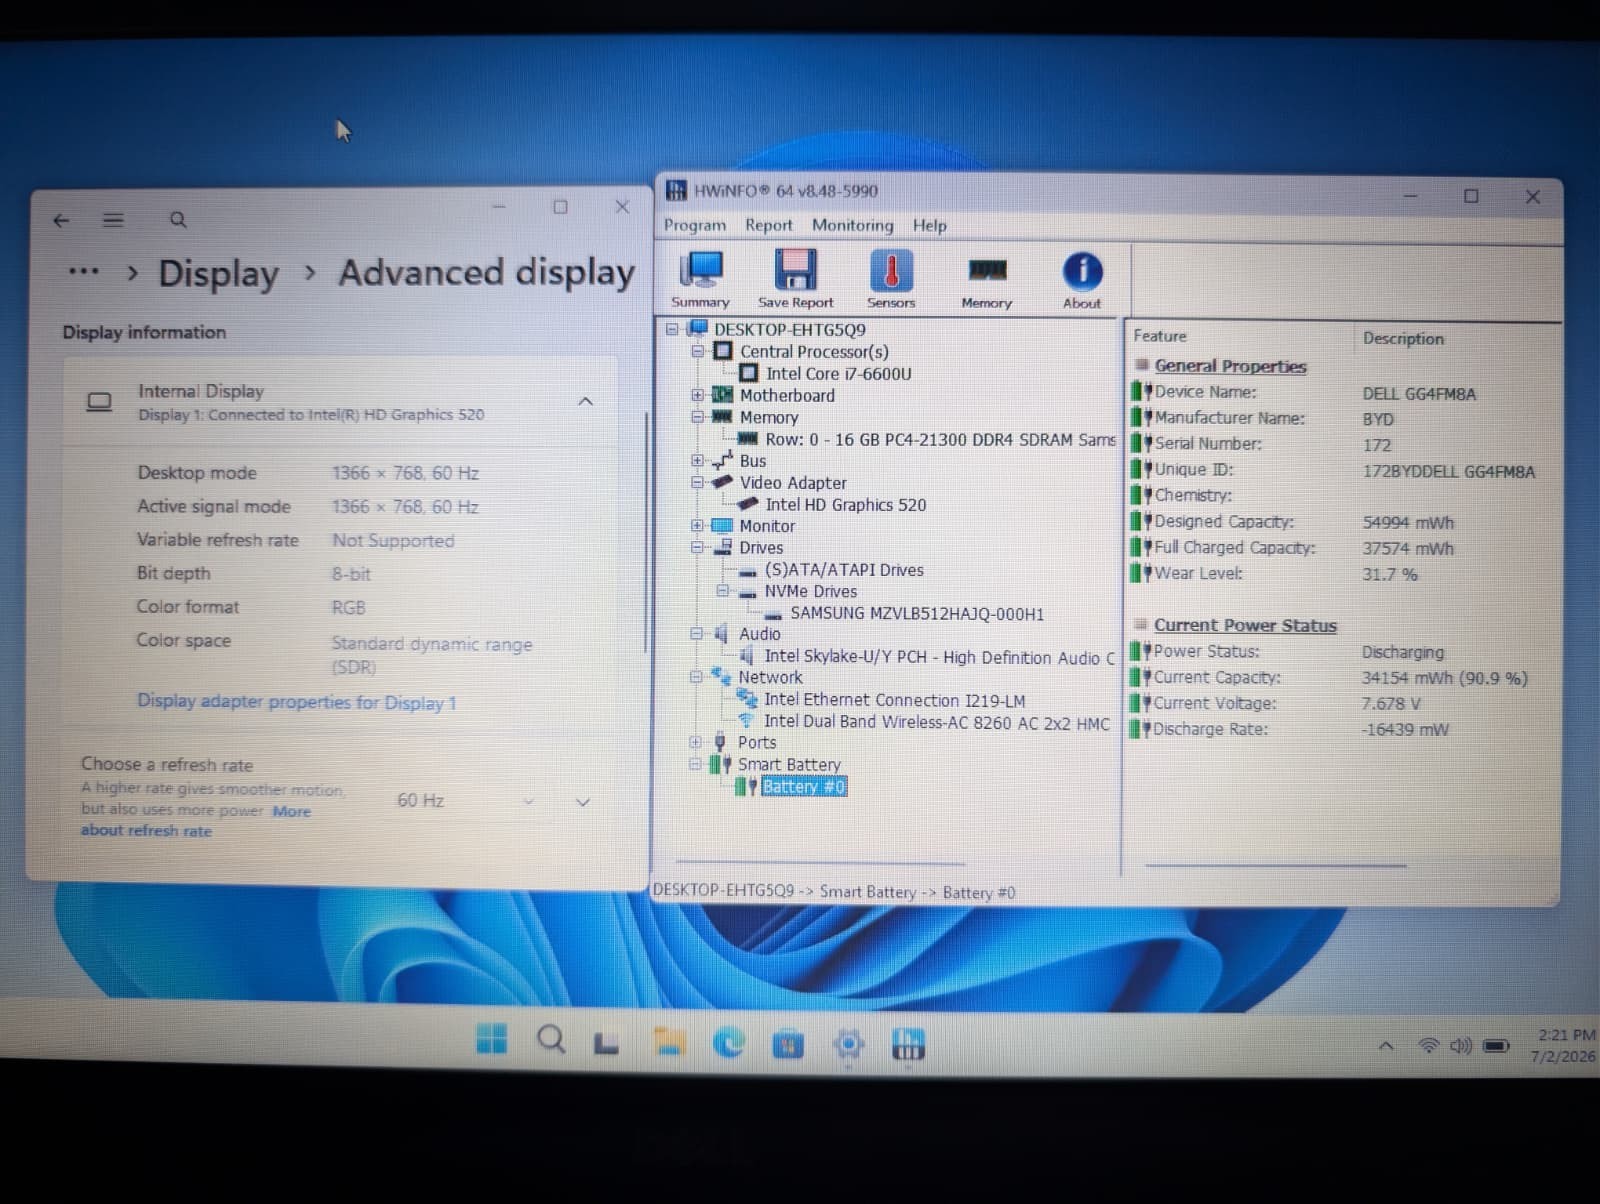Viewport: 1600px width, 1204px height.
Task: Collapse the Internal Display section
Action: pyautogui.click(x=586, y=401)
